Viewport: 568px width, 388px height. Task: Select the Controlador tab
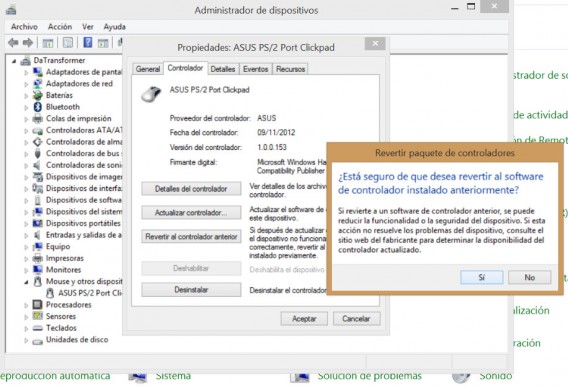(185, 68)
